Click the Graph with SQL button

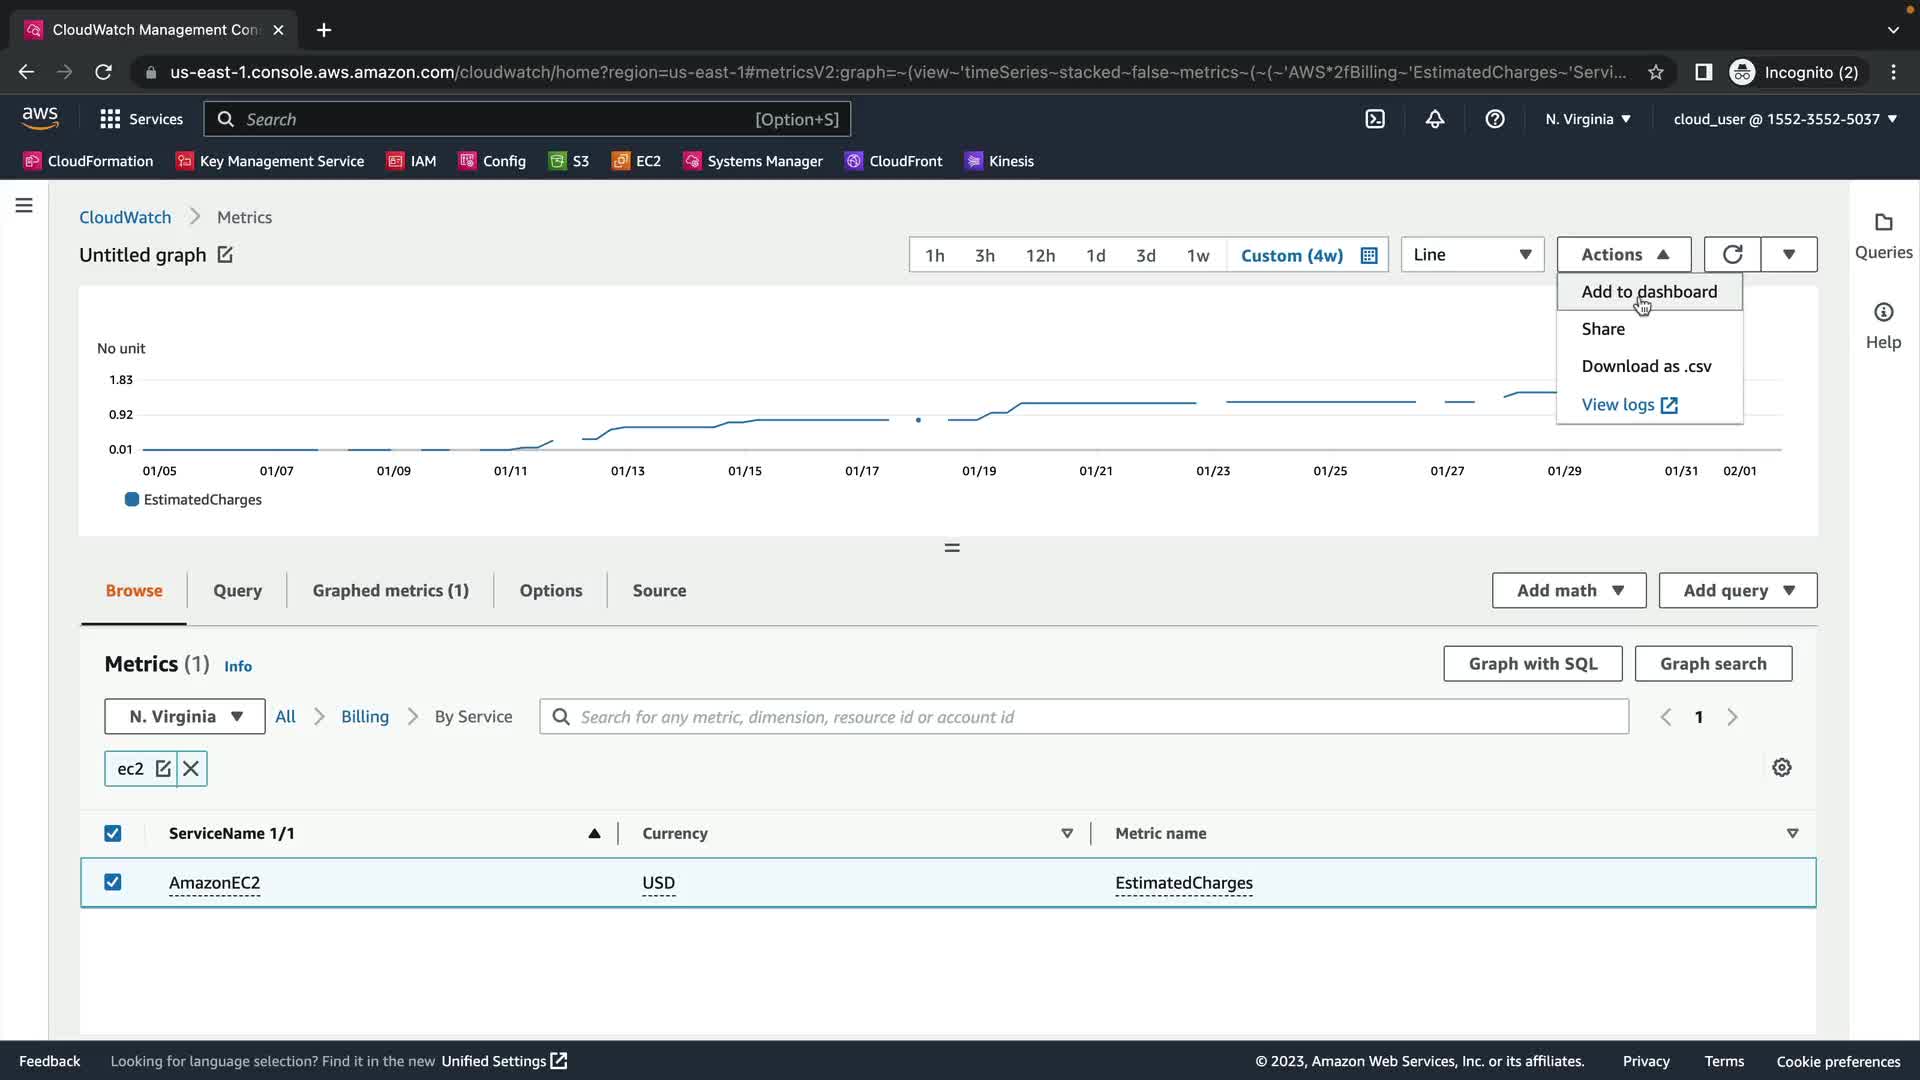(1532, 663)
